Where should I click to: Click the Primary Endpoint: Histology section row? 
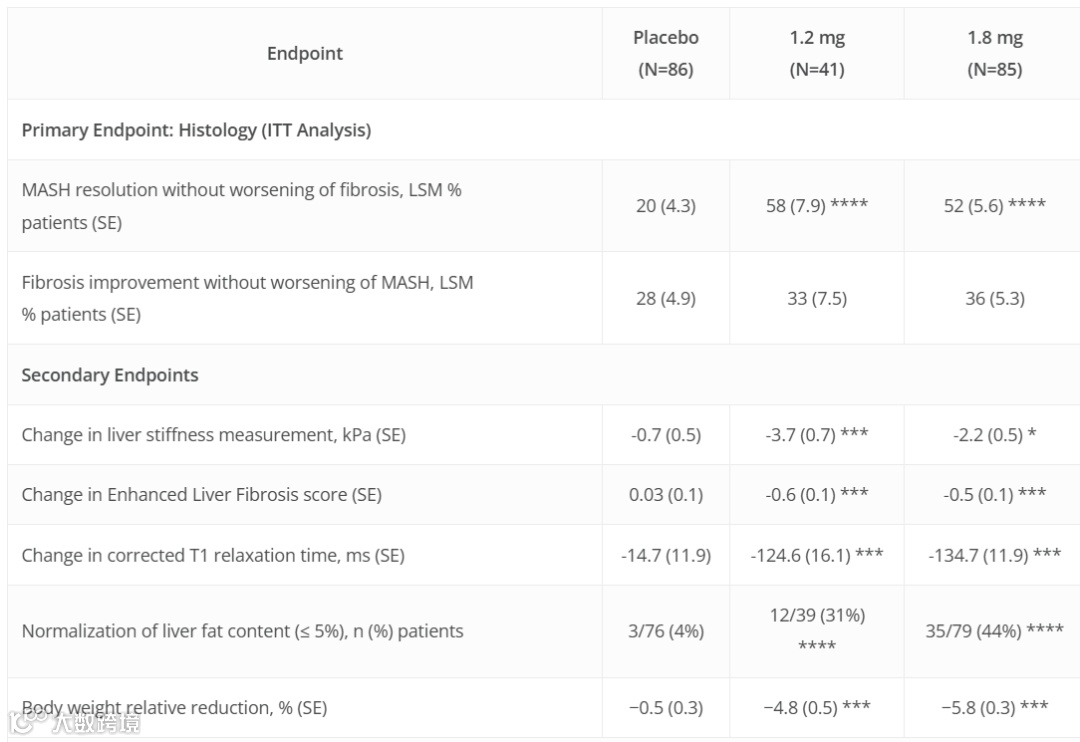196,130
